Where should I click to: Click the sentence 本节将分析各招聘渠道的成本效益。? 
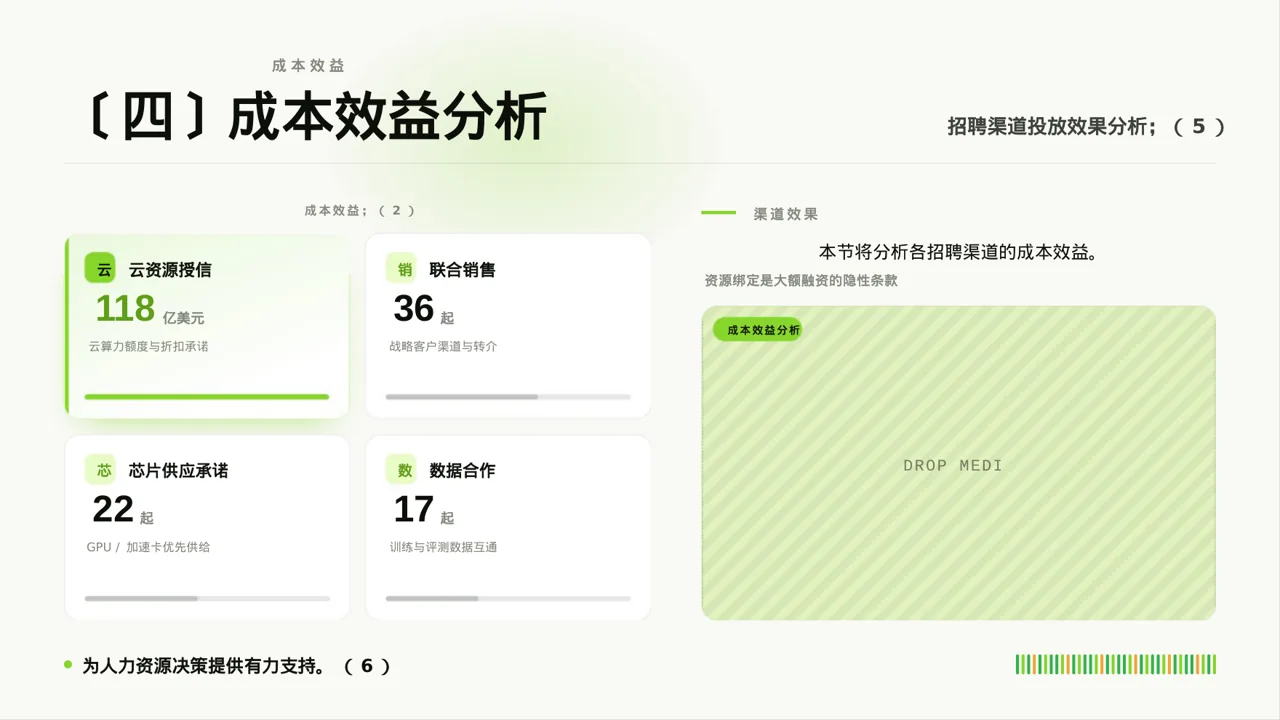point(959,252)
